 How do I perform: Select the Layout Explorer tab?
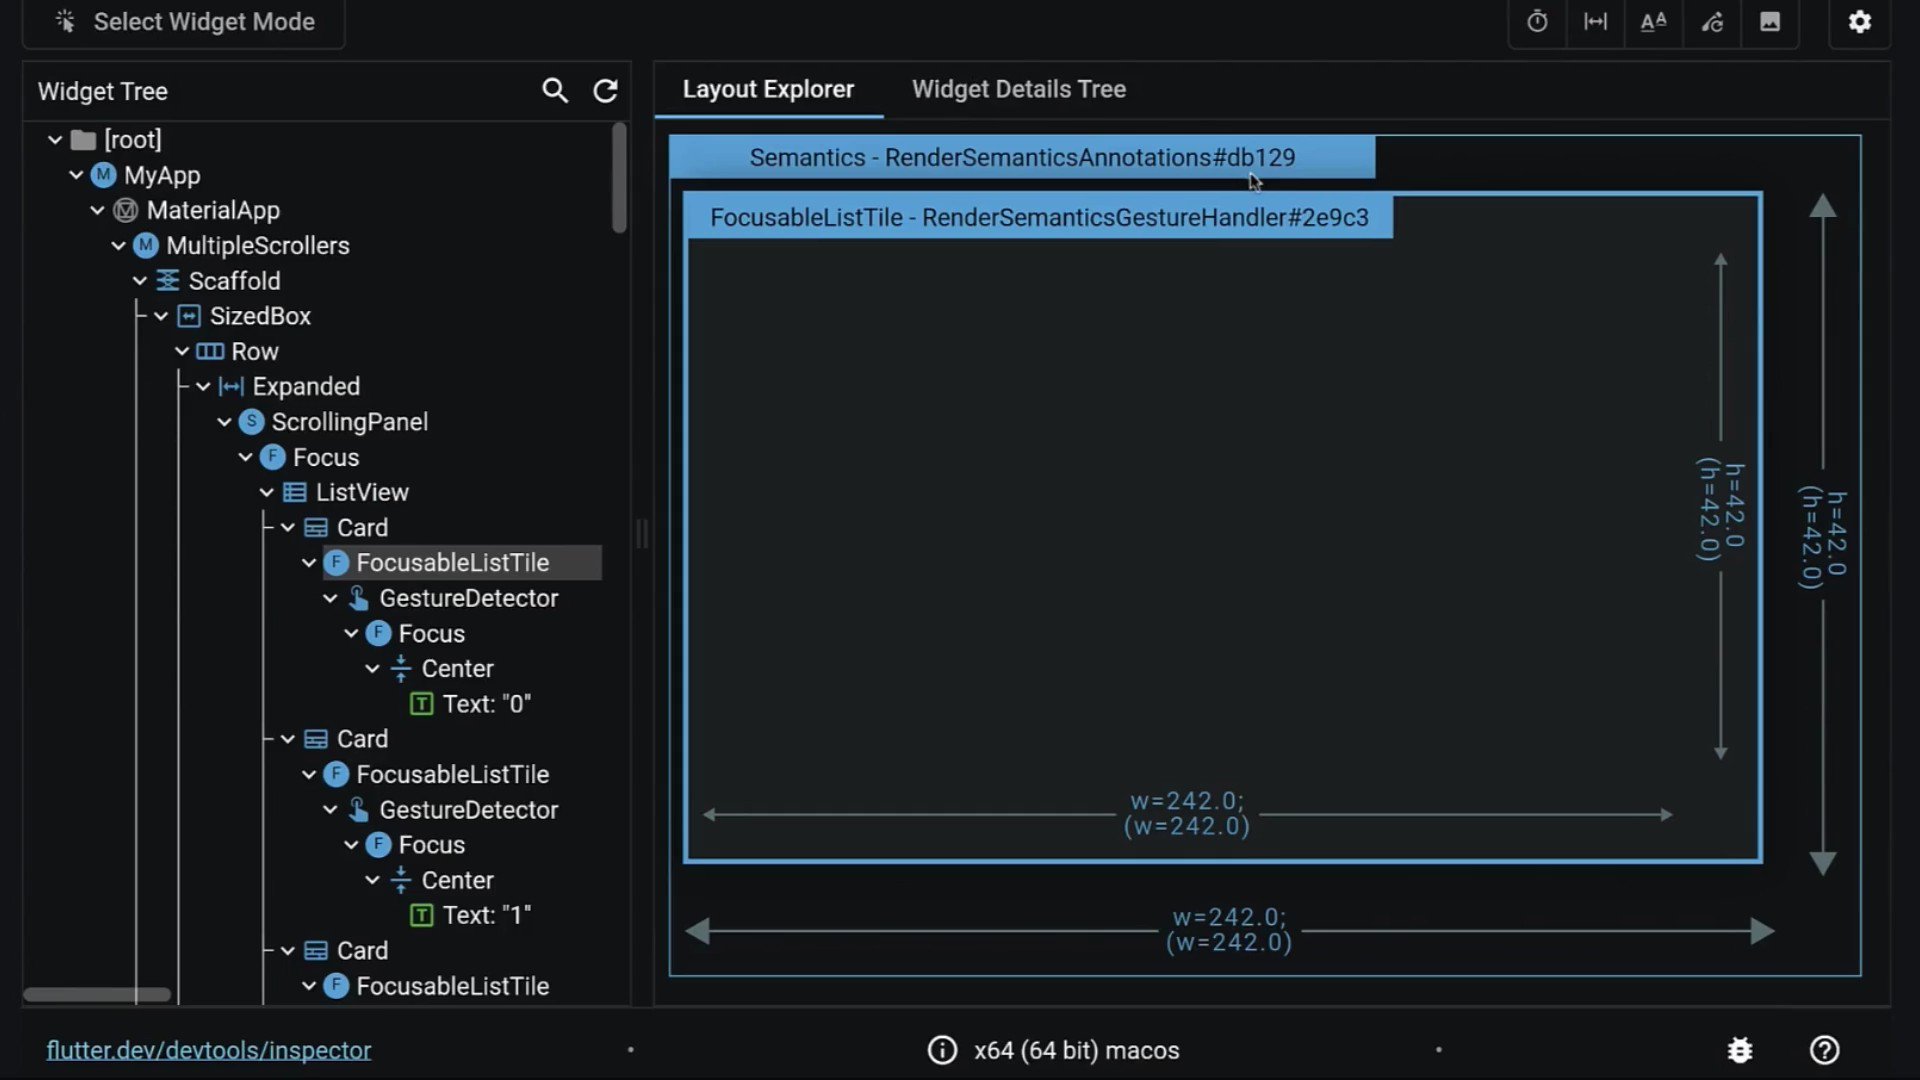(767, 89)
